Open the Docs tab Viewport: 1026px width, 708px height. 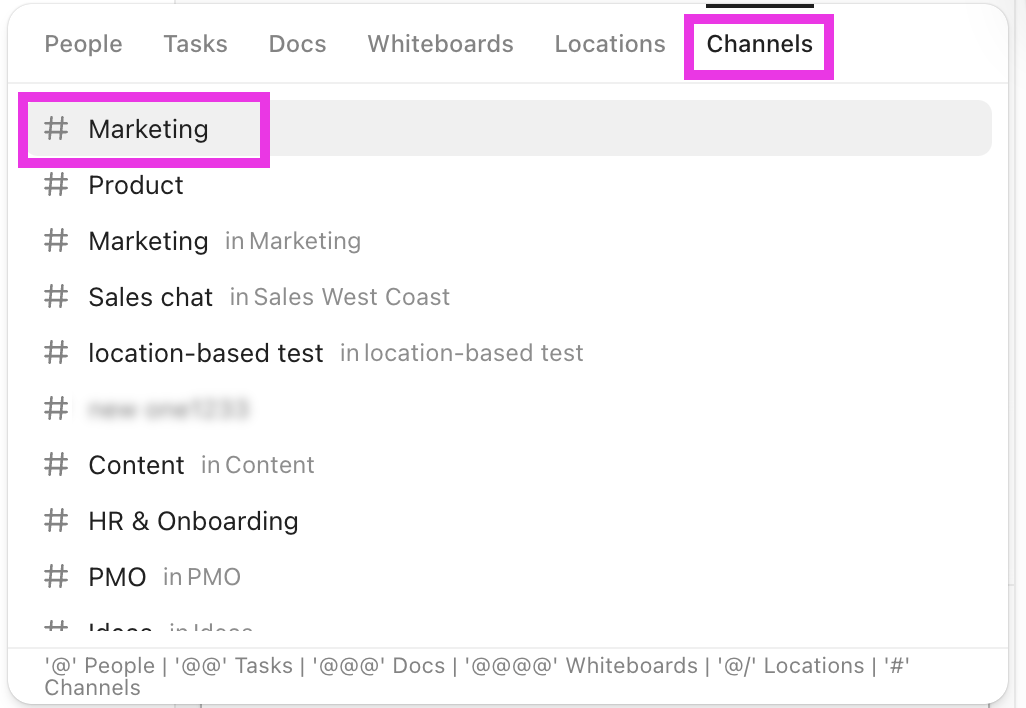[x=297, y=44]
